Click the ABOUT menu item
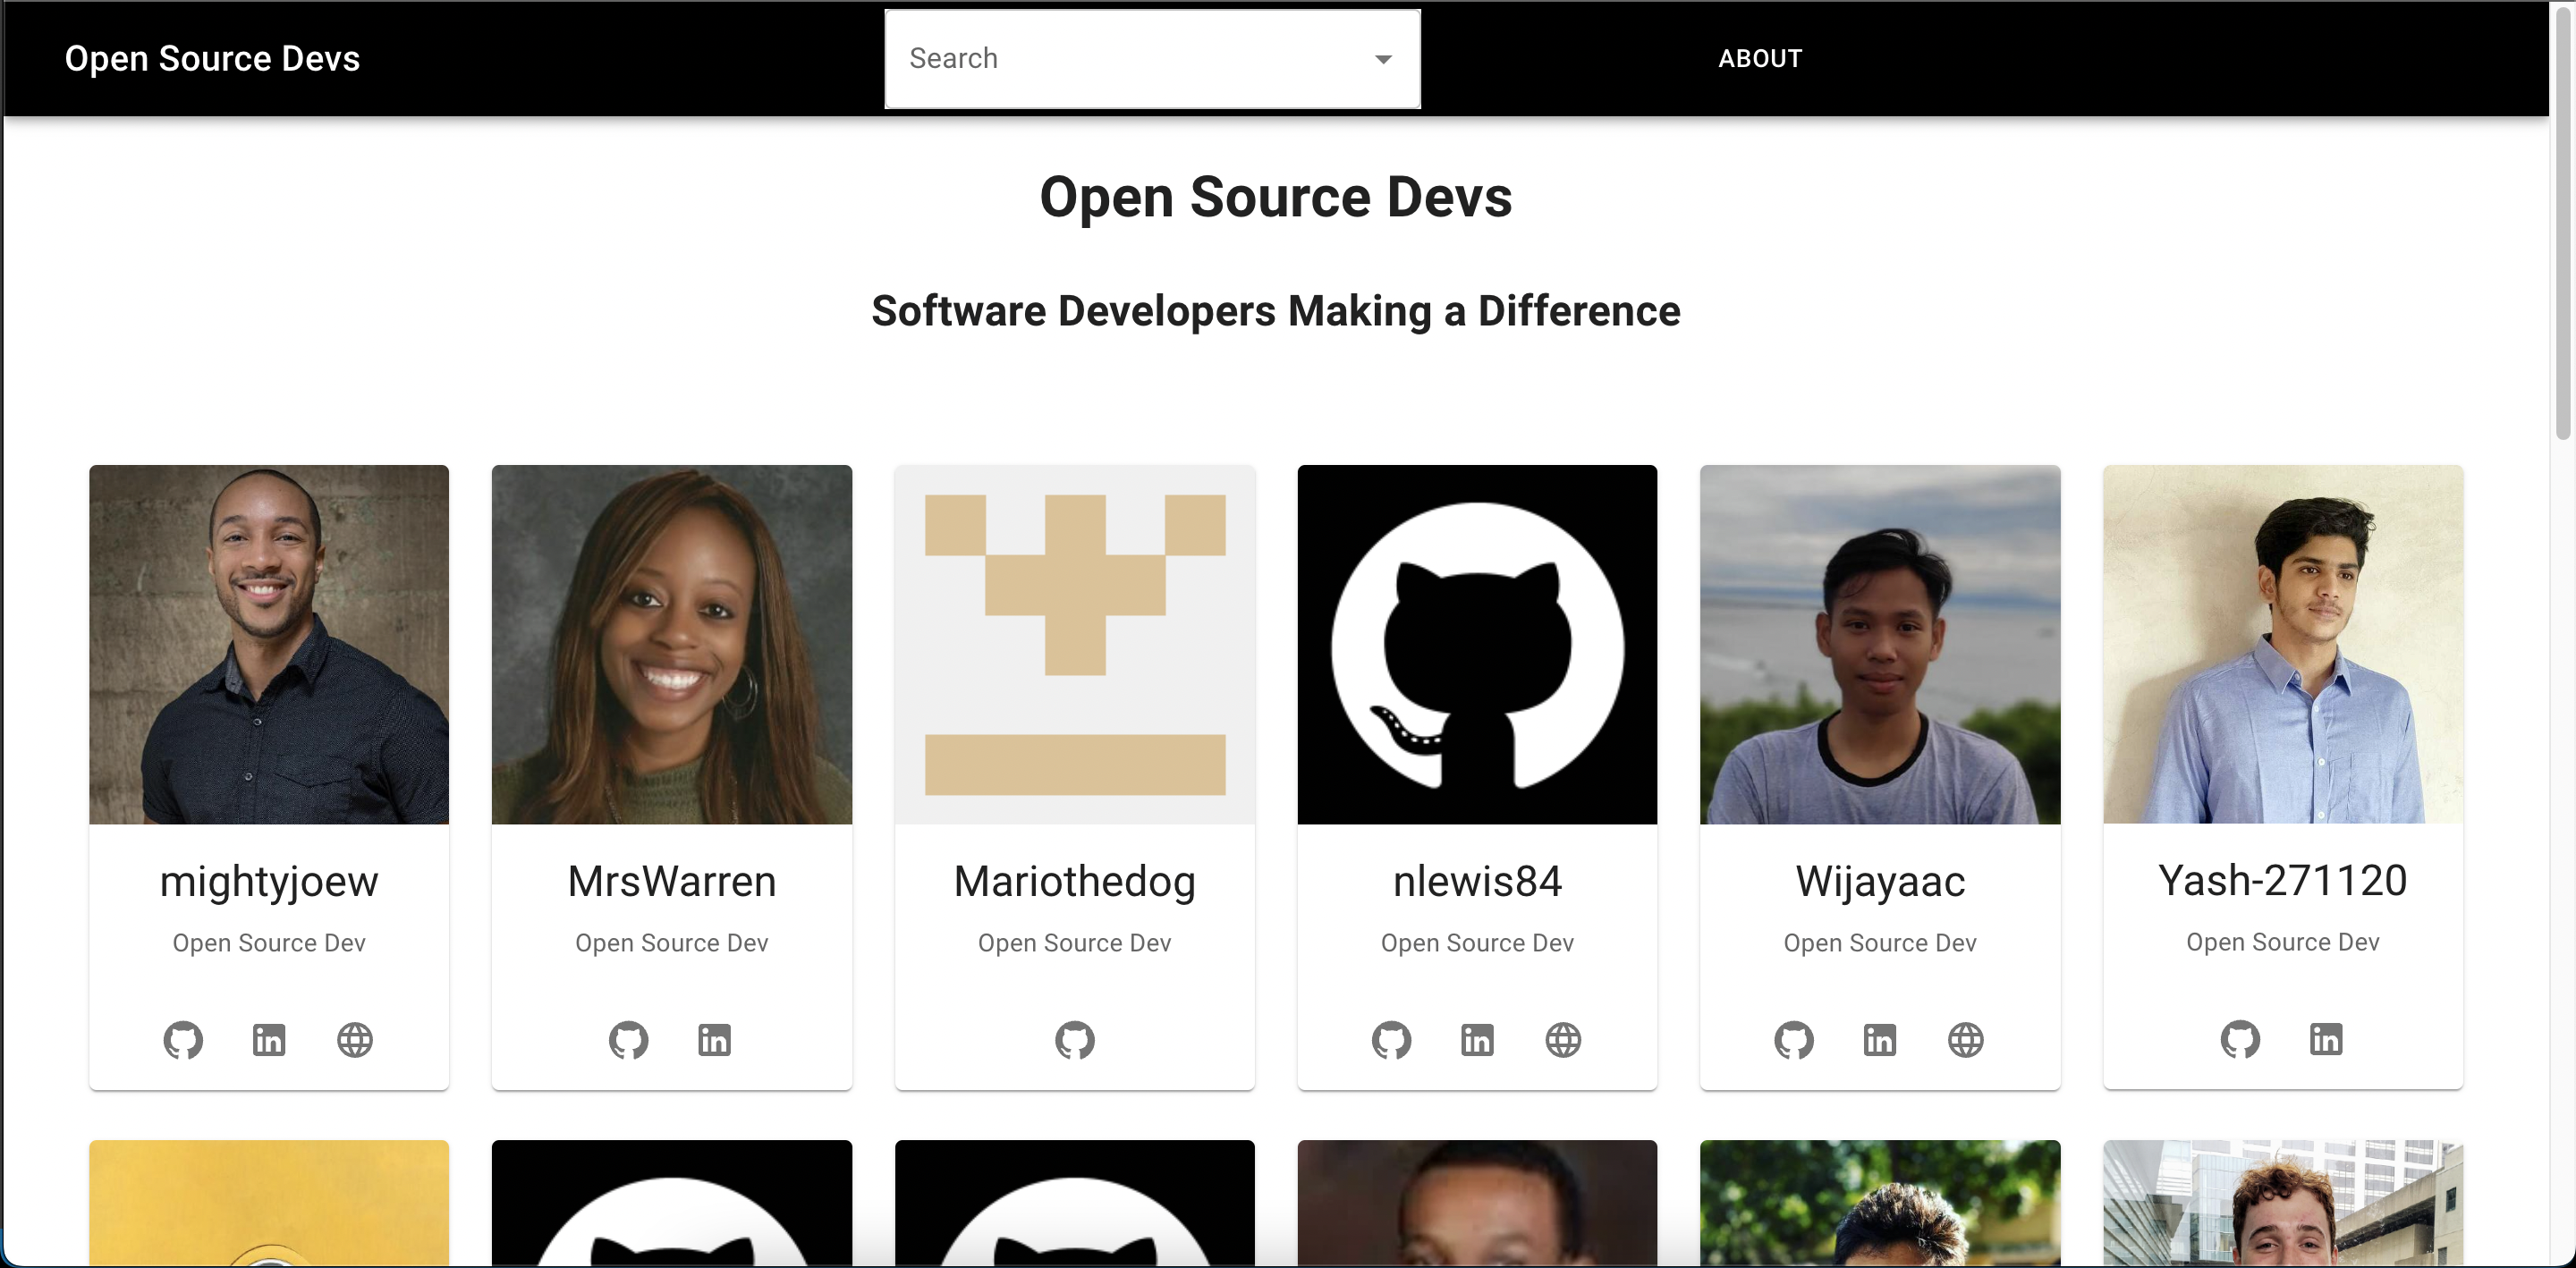Viewport: 2576px width, 1268px height. [x=1760, y=59]
